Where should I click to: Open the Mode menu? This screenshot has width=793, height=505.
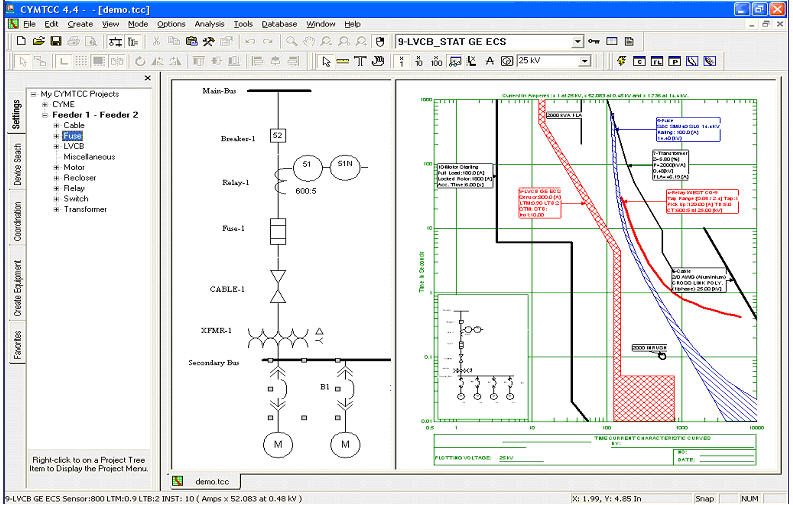138,24
